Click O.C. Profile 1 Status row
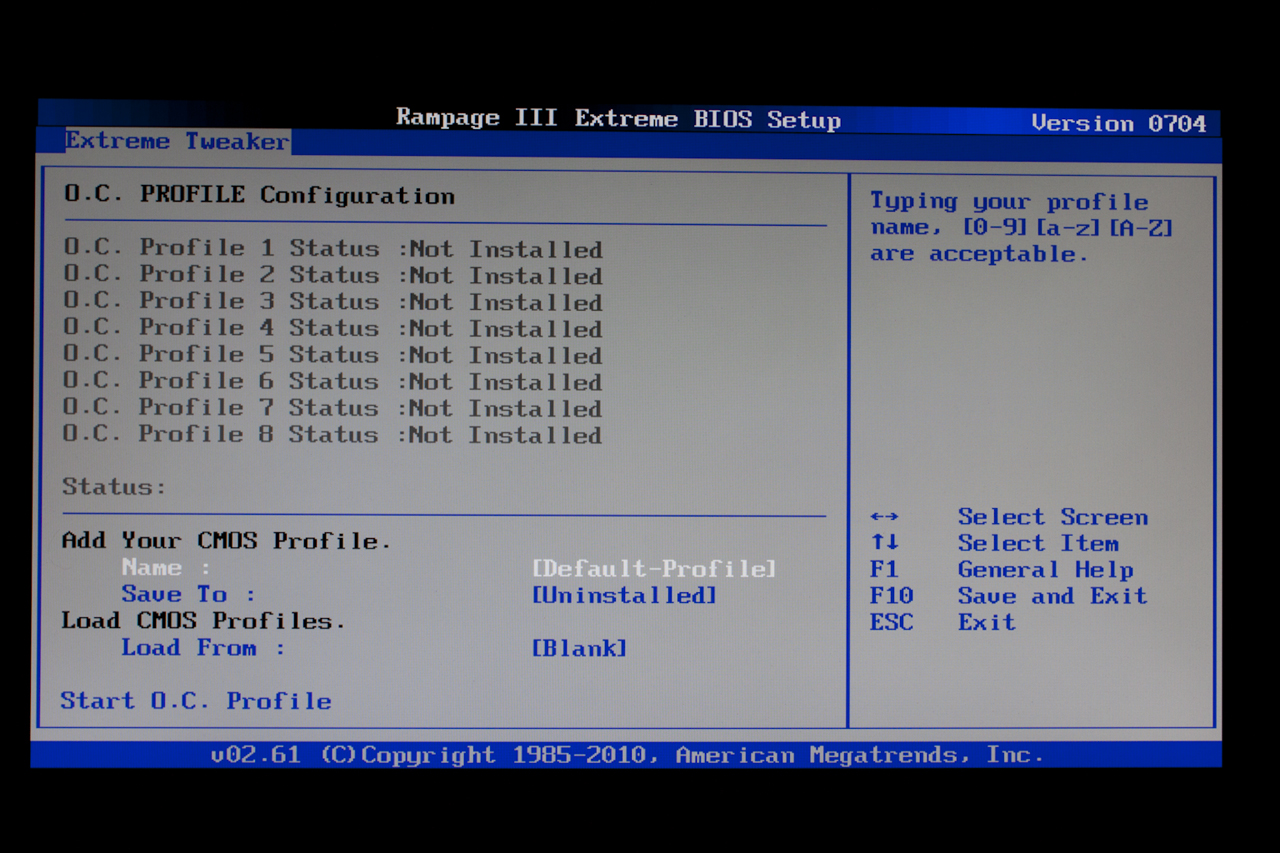1280x853 pixels. 333,248
